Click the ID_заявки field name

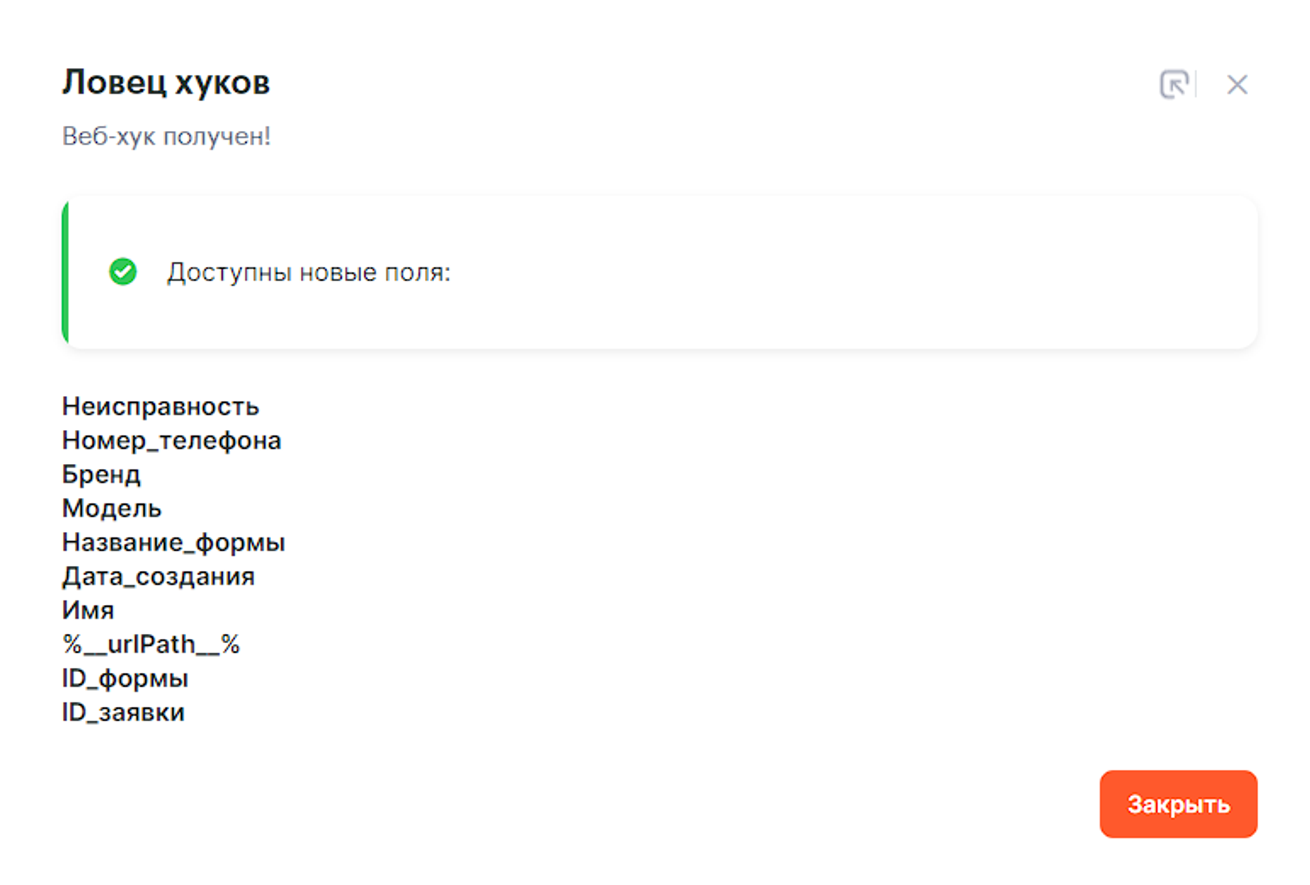[x=123, y=713]
